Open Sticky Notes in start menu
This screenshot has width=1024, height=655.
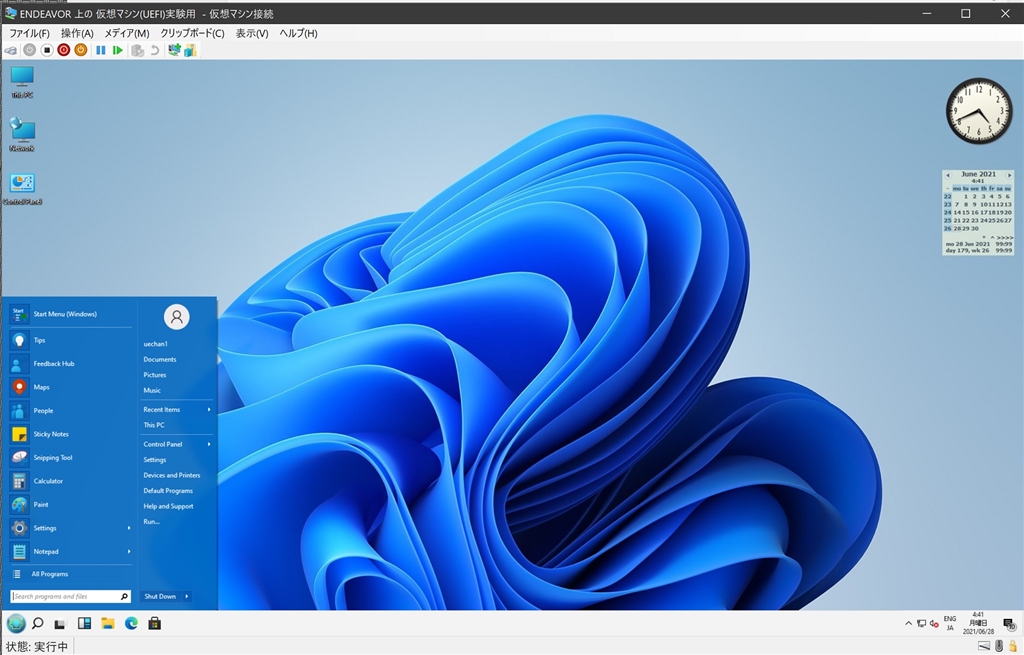(71, 434)
